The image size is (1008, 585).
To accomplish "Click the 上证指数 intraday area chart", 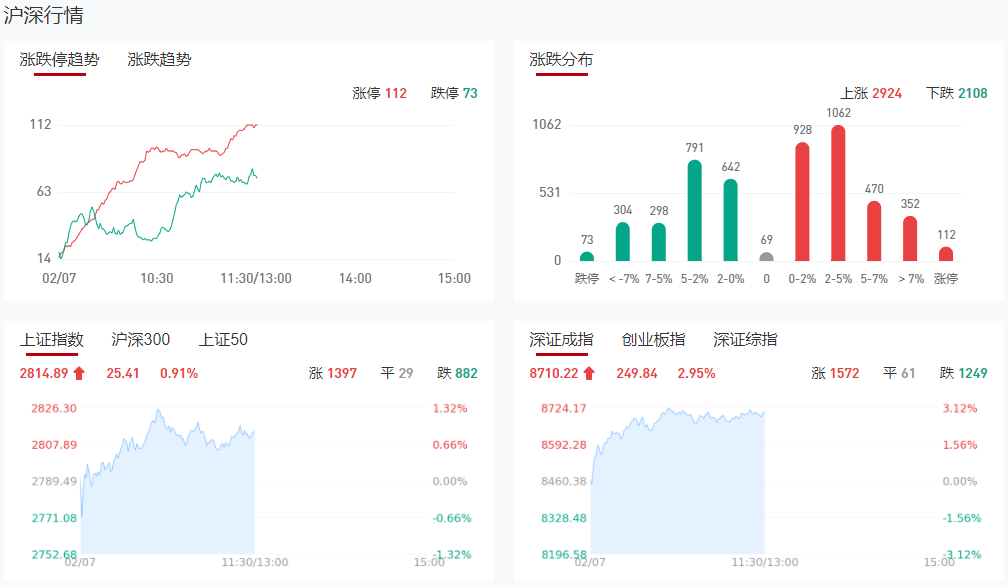I will coord(170,490).
